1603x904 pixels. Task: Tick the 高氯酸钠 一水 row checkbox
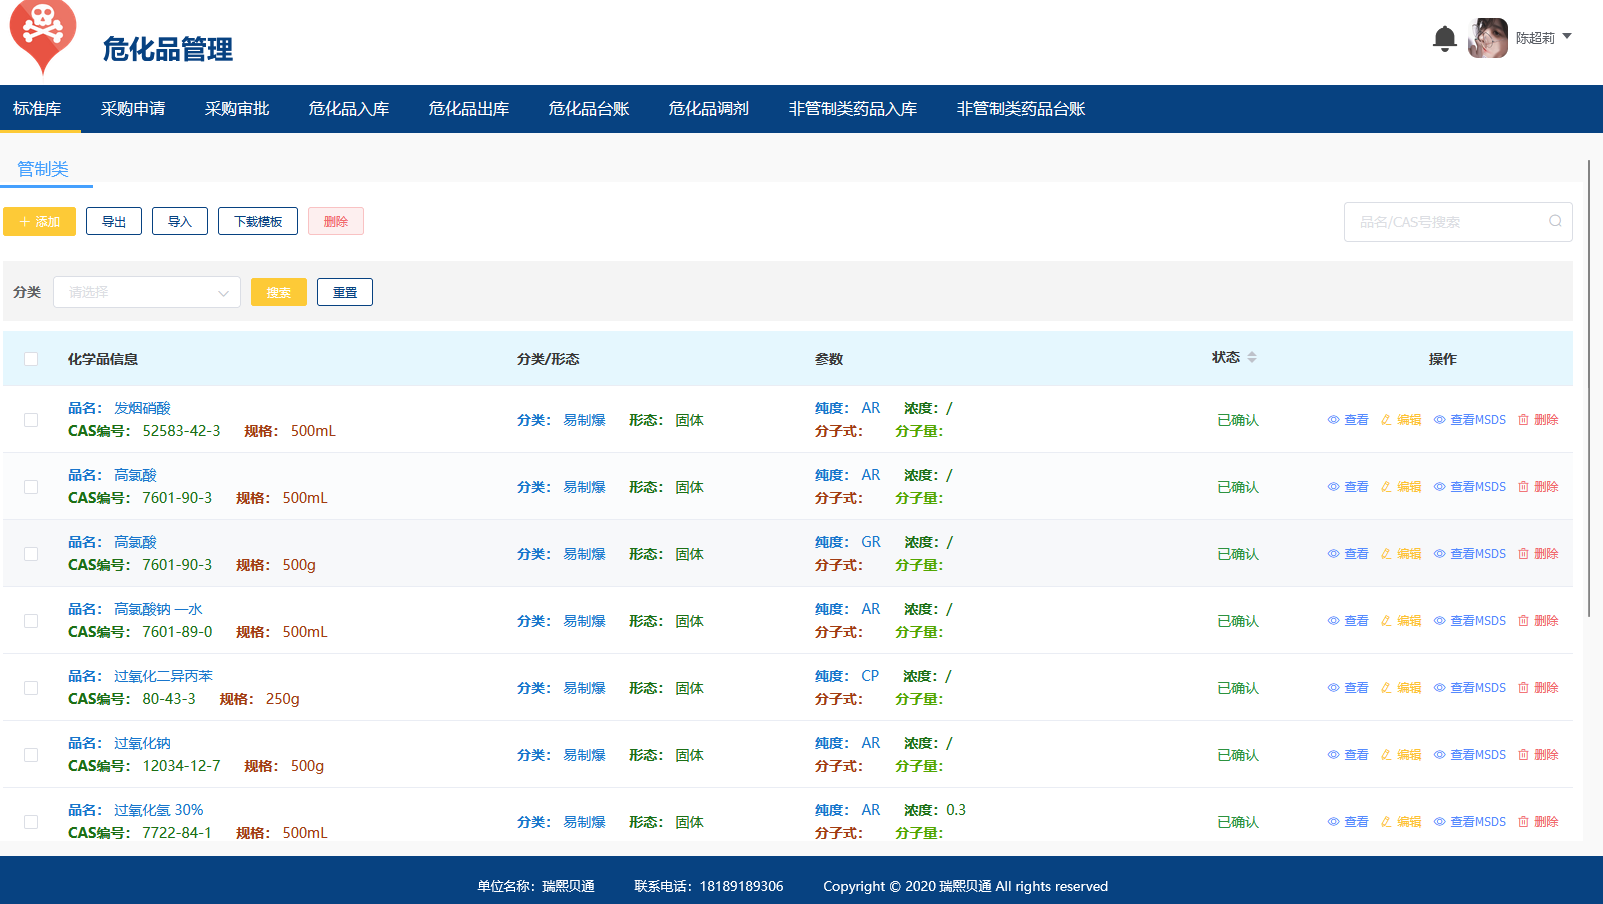[31, 621]
